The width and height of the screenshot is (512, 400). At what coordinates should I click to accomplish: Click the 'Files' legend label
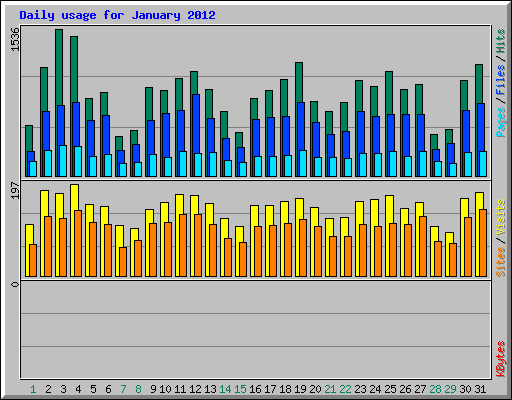(500, 79)
